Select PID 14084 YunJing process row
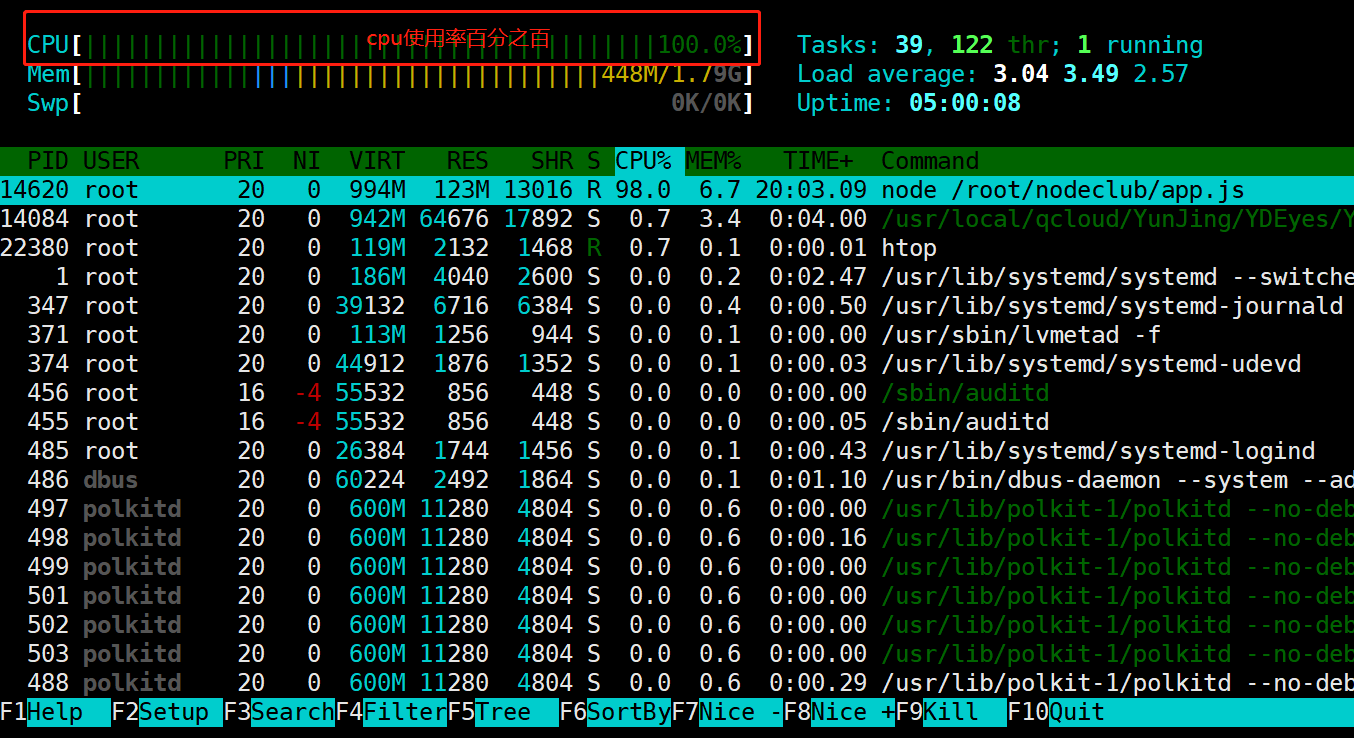Image resolution: width=1354 pixels, height=738 pixels. 677,219
